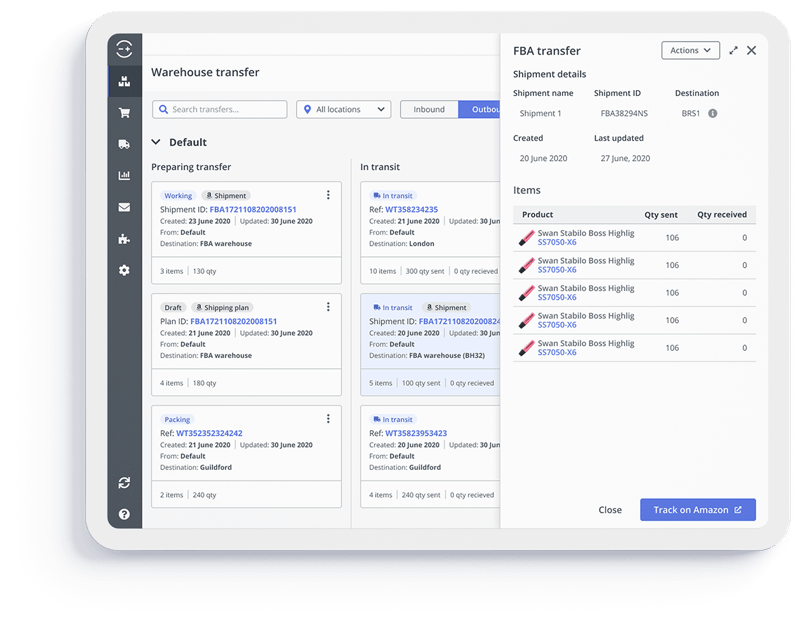Click the FBA38294NS shipment ID value
The image size is (800, 625).
point(624,113)
